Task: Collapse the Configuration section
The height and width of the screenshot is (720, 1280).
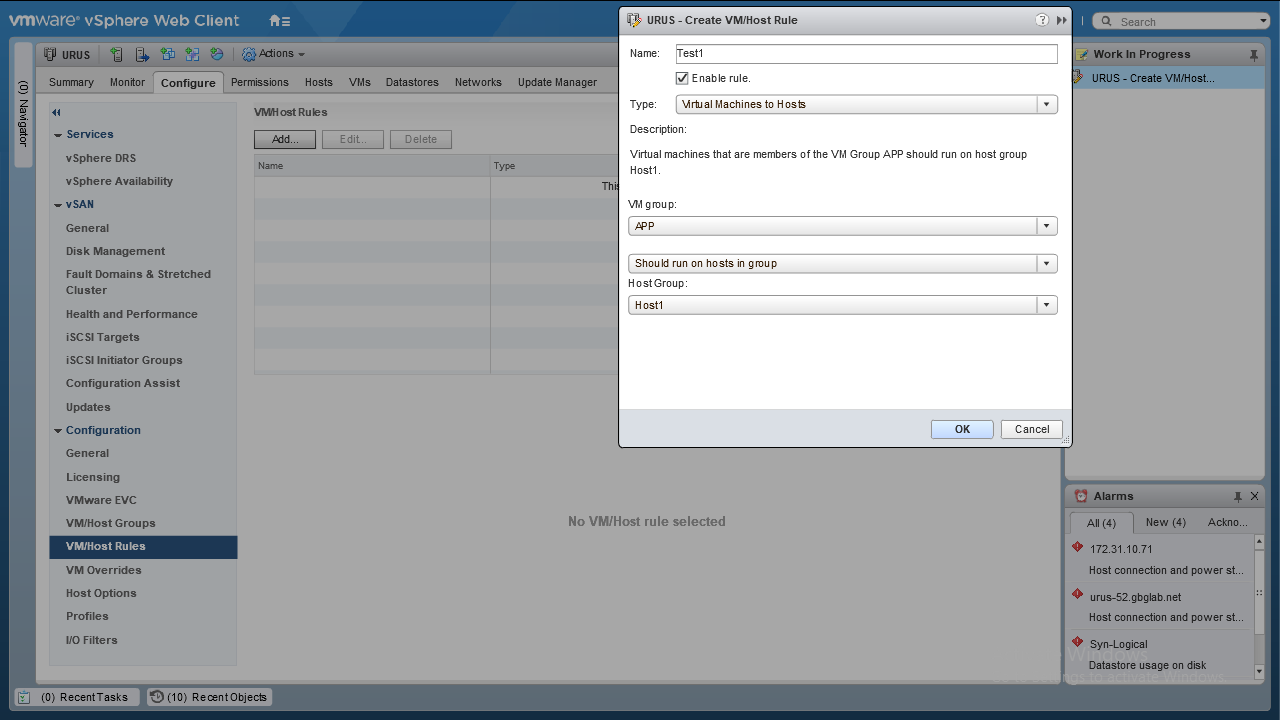Action: coord(58,431)
